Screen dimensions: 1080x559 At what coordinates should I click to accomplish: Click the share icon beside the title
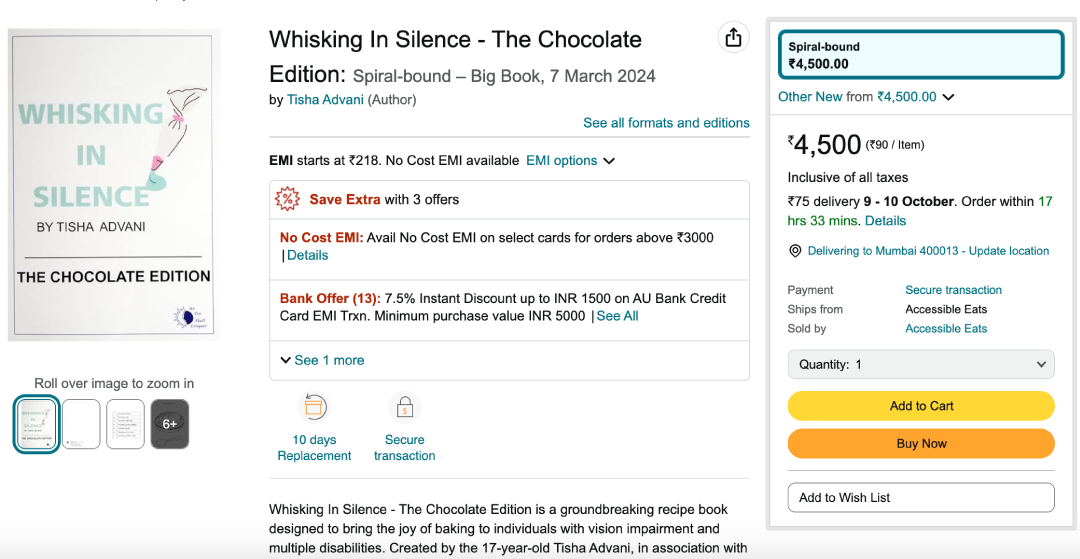tap(734, 36)
